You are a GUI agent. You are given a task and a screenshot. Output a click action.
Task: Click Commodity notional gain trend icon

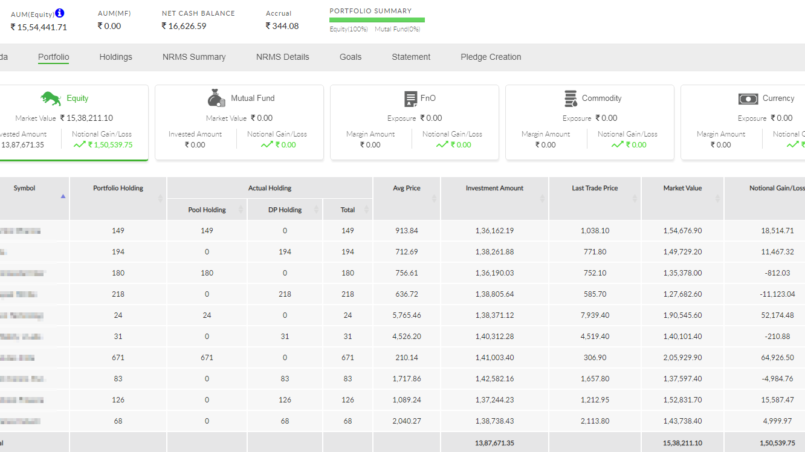pos(617,145)
